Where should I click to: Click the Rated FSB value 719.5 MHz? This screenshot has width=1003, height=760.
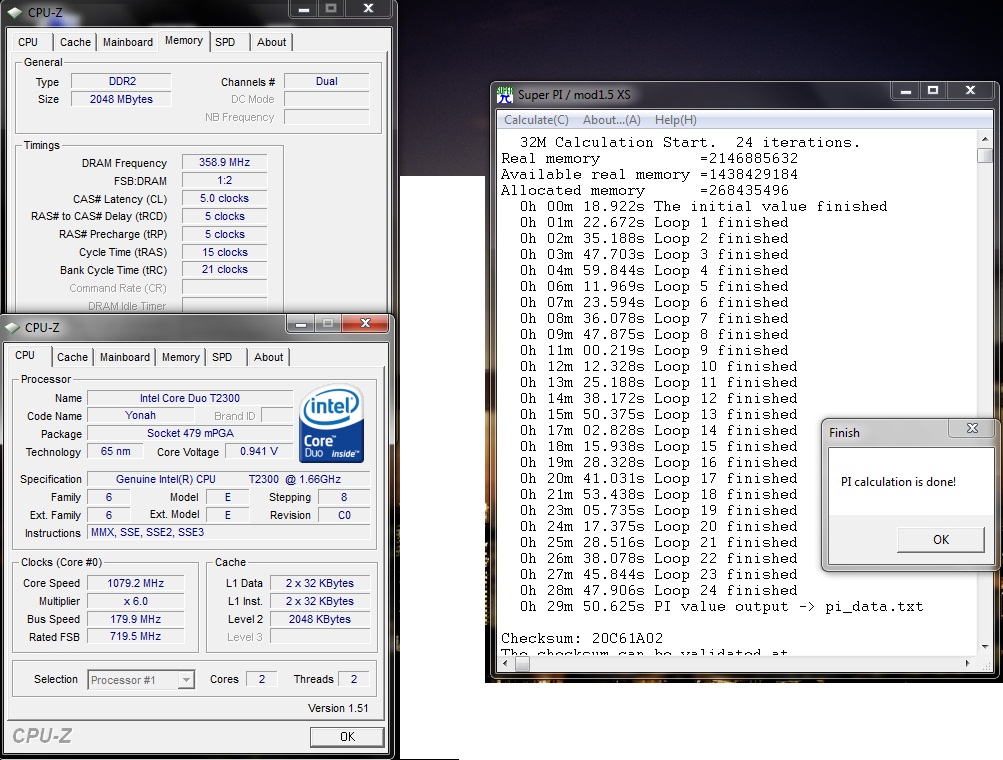[x=136, y=636]
